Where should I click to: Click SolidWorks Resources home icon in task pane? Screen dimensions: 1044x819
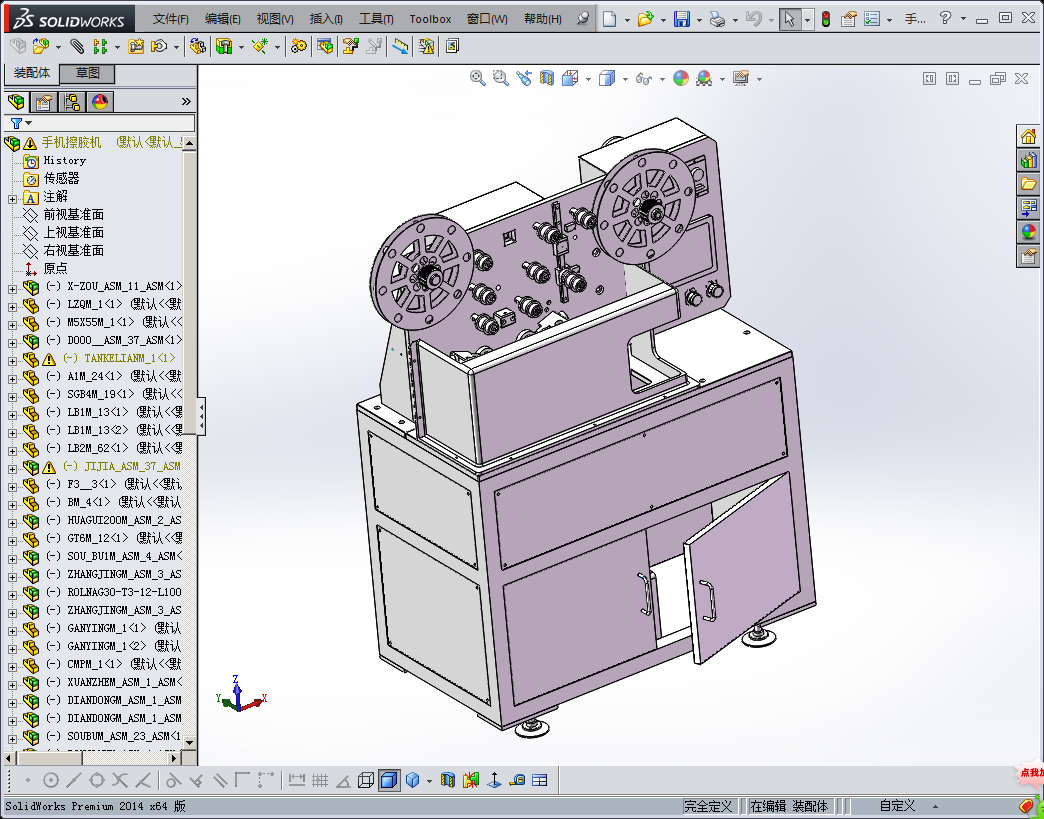point(1028,136)
